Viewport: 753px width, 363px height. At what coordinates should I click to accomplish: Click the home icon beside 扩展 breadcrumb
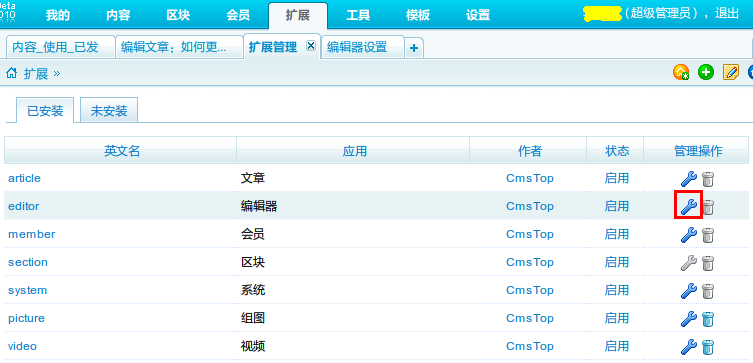click(x=12, y=73)
